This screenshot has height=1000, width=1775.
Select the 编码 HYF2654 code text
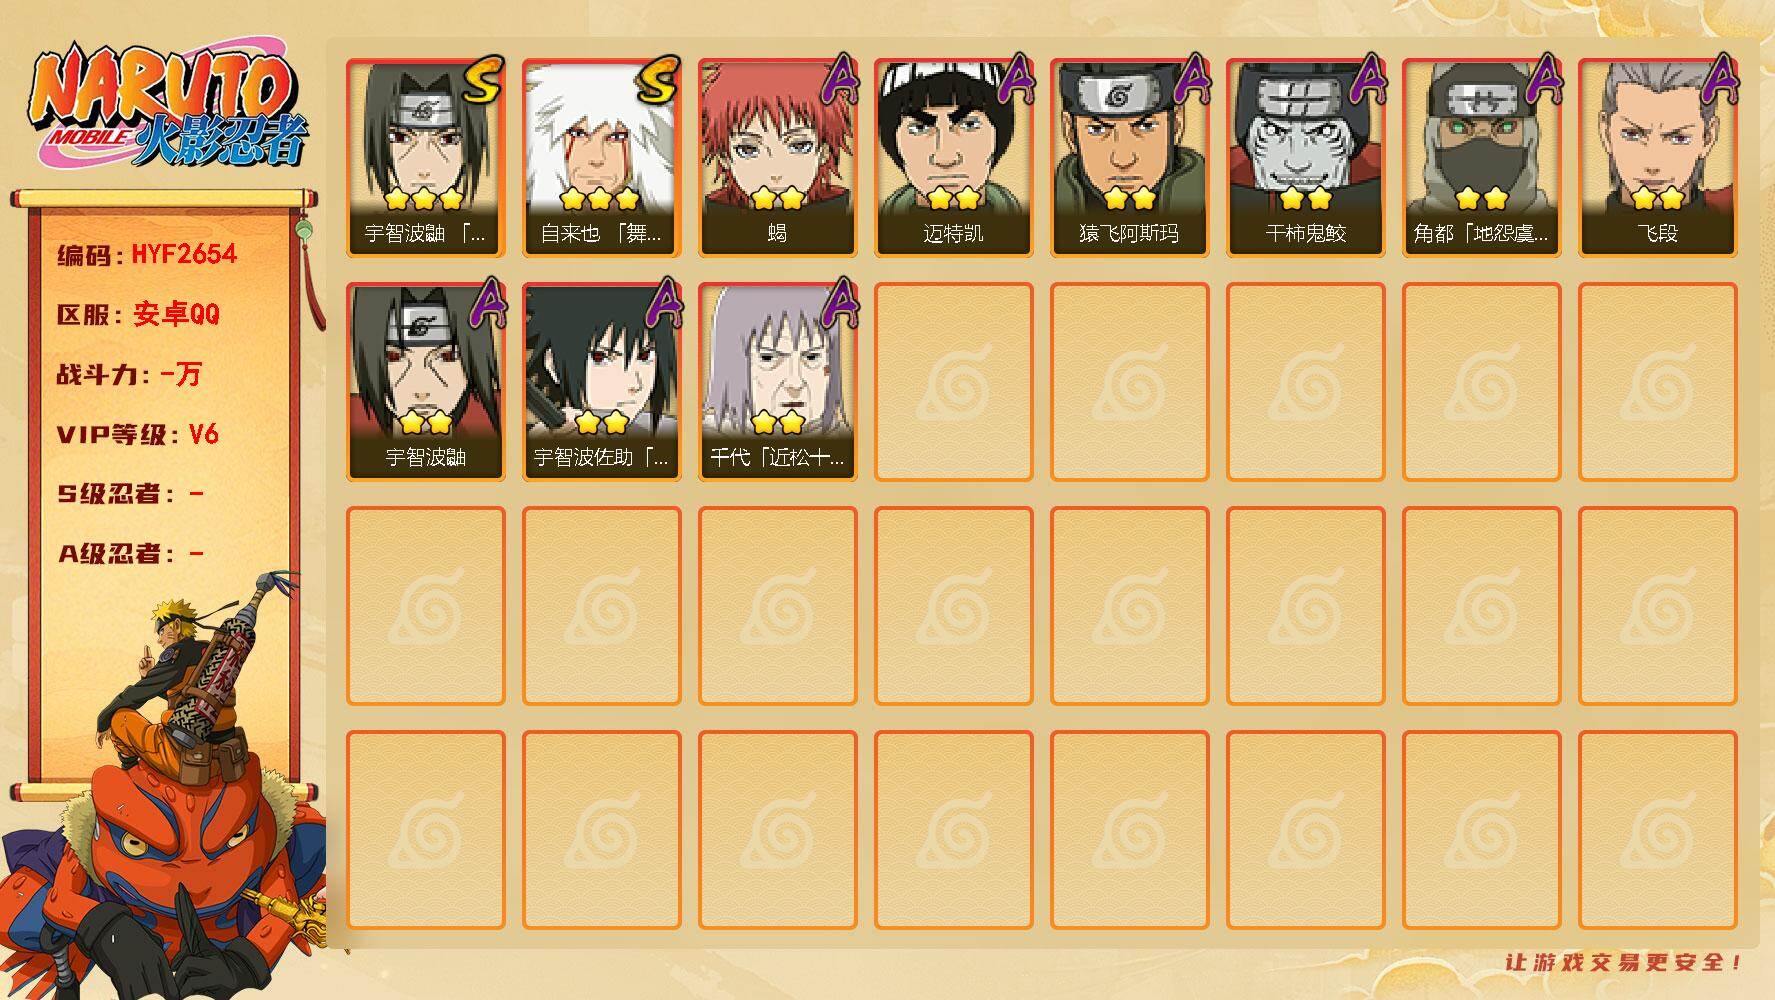click(147, 255)
